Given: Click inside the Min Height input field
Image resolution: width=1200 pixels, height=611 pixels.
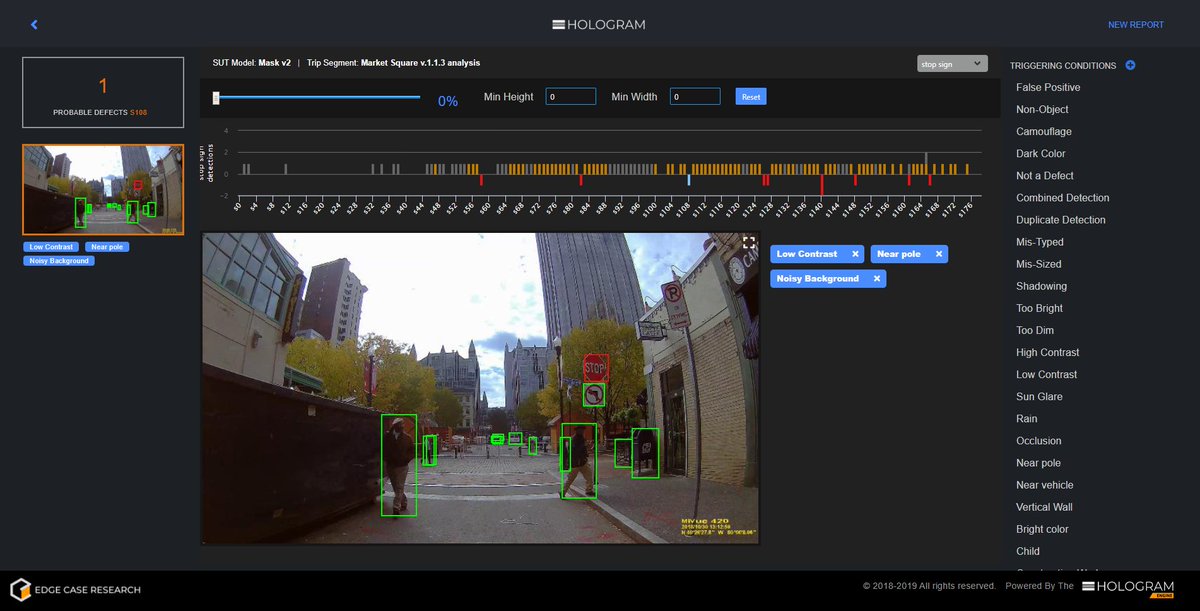Looking at the screenshot, I should (x=570, y=96).
